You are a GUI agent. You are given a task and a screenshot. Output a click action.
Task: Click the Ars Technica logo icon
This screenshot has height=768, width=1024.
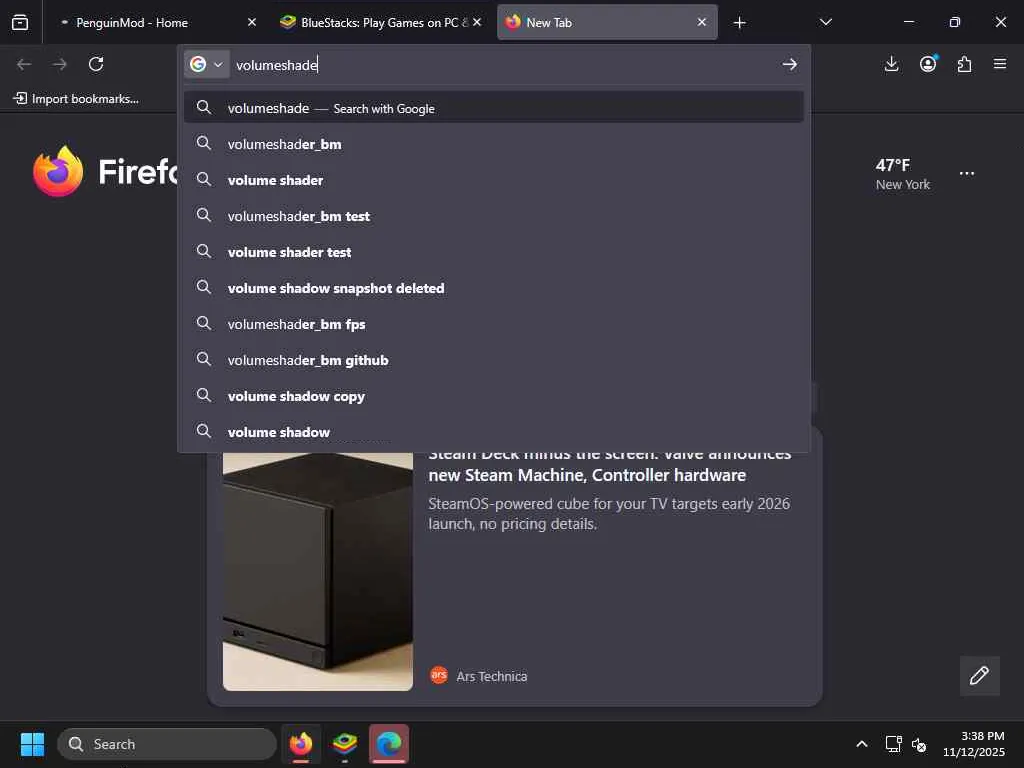(x=439, y=675)
